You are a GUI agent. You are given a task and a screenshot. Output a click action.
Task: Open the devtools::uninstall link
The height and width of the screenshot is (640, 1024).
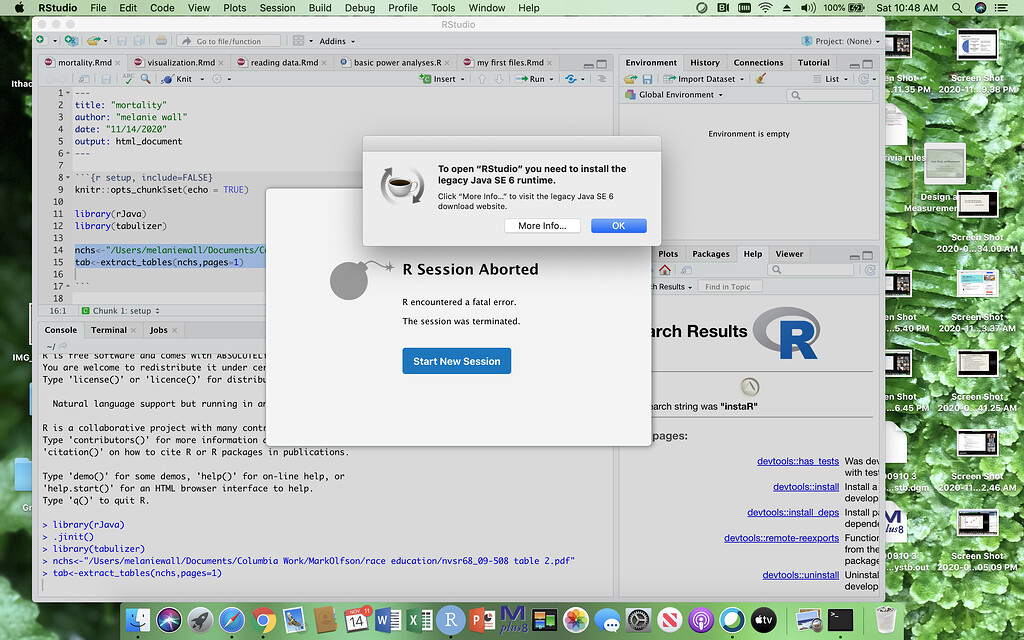[801, 575]
